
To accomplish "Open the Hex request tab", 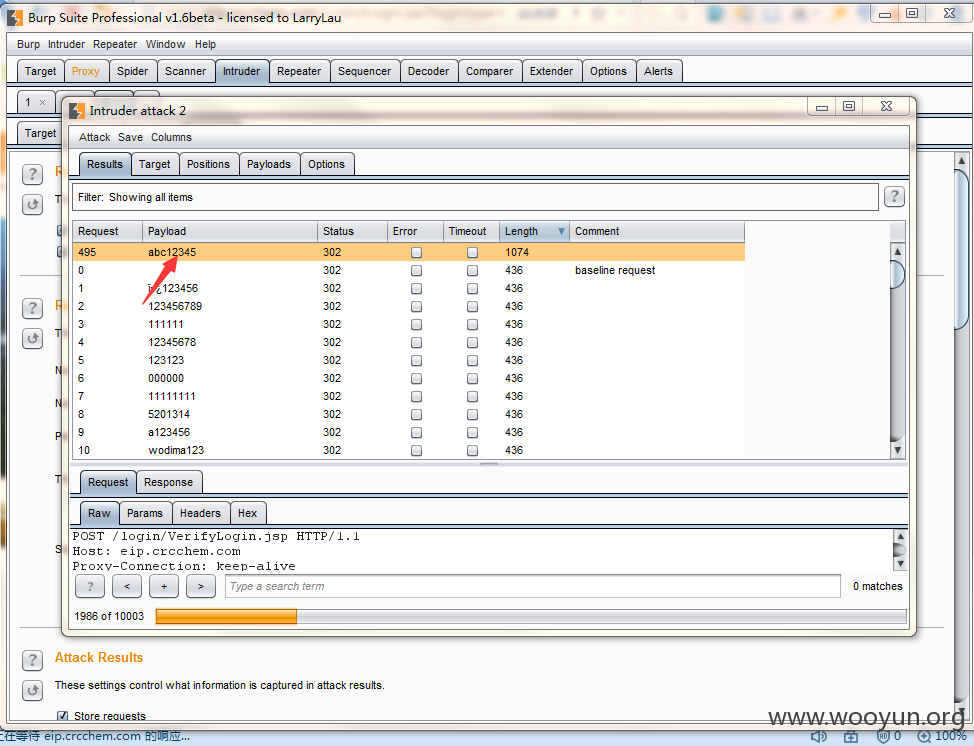I will pos(247,513).
